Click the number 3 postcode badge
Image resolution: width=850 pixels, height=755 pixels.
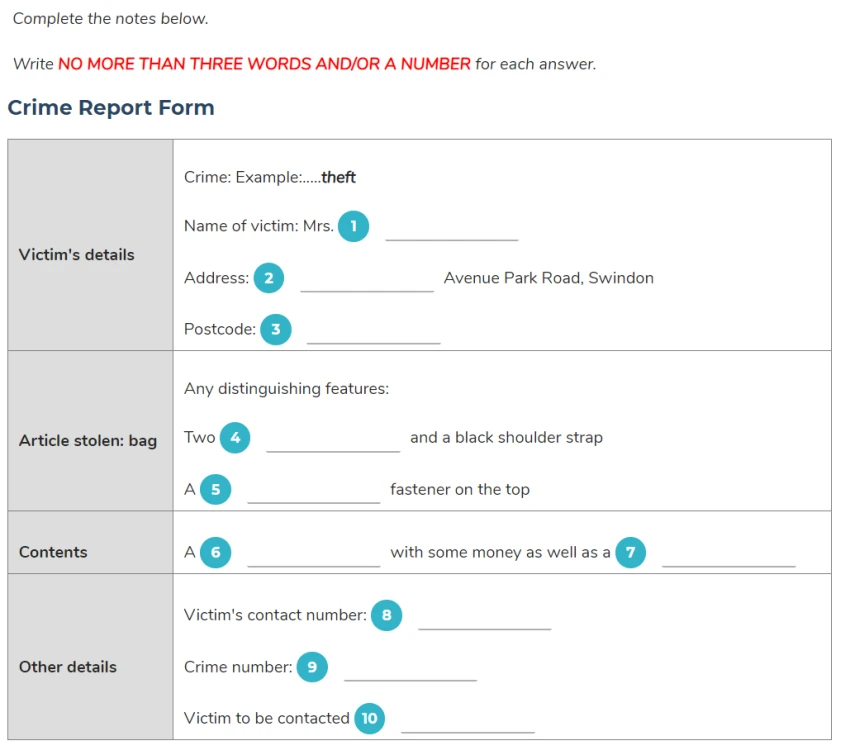point(276,330)
